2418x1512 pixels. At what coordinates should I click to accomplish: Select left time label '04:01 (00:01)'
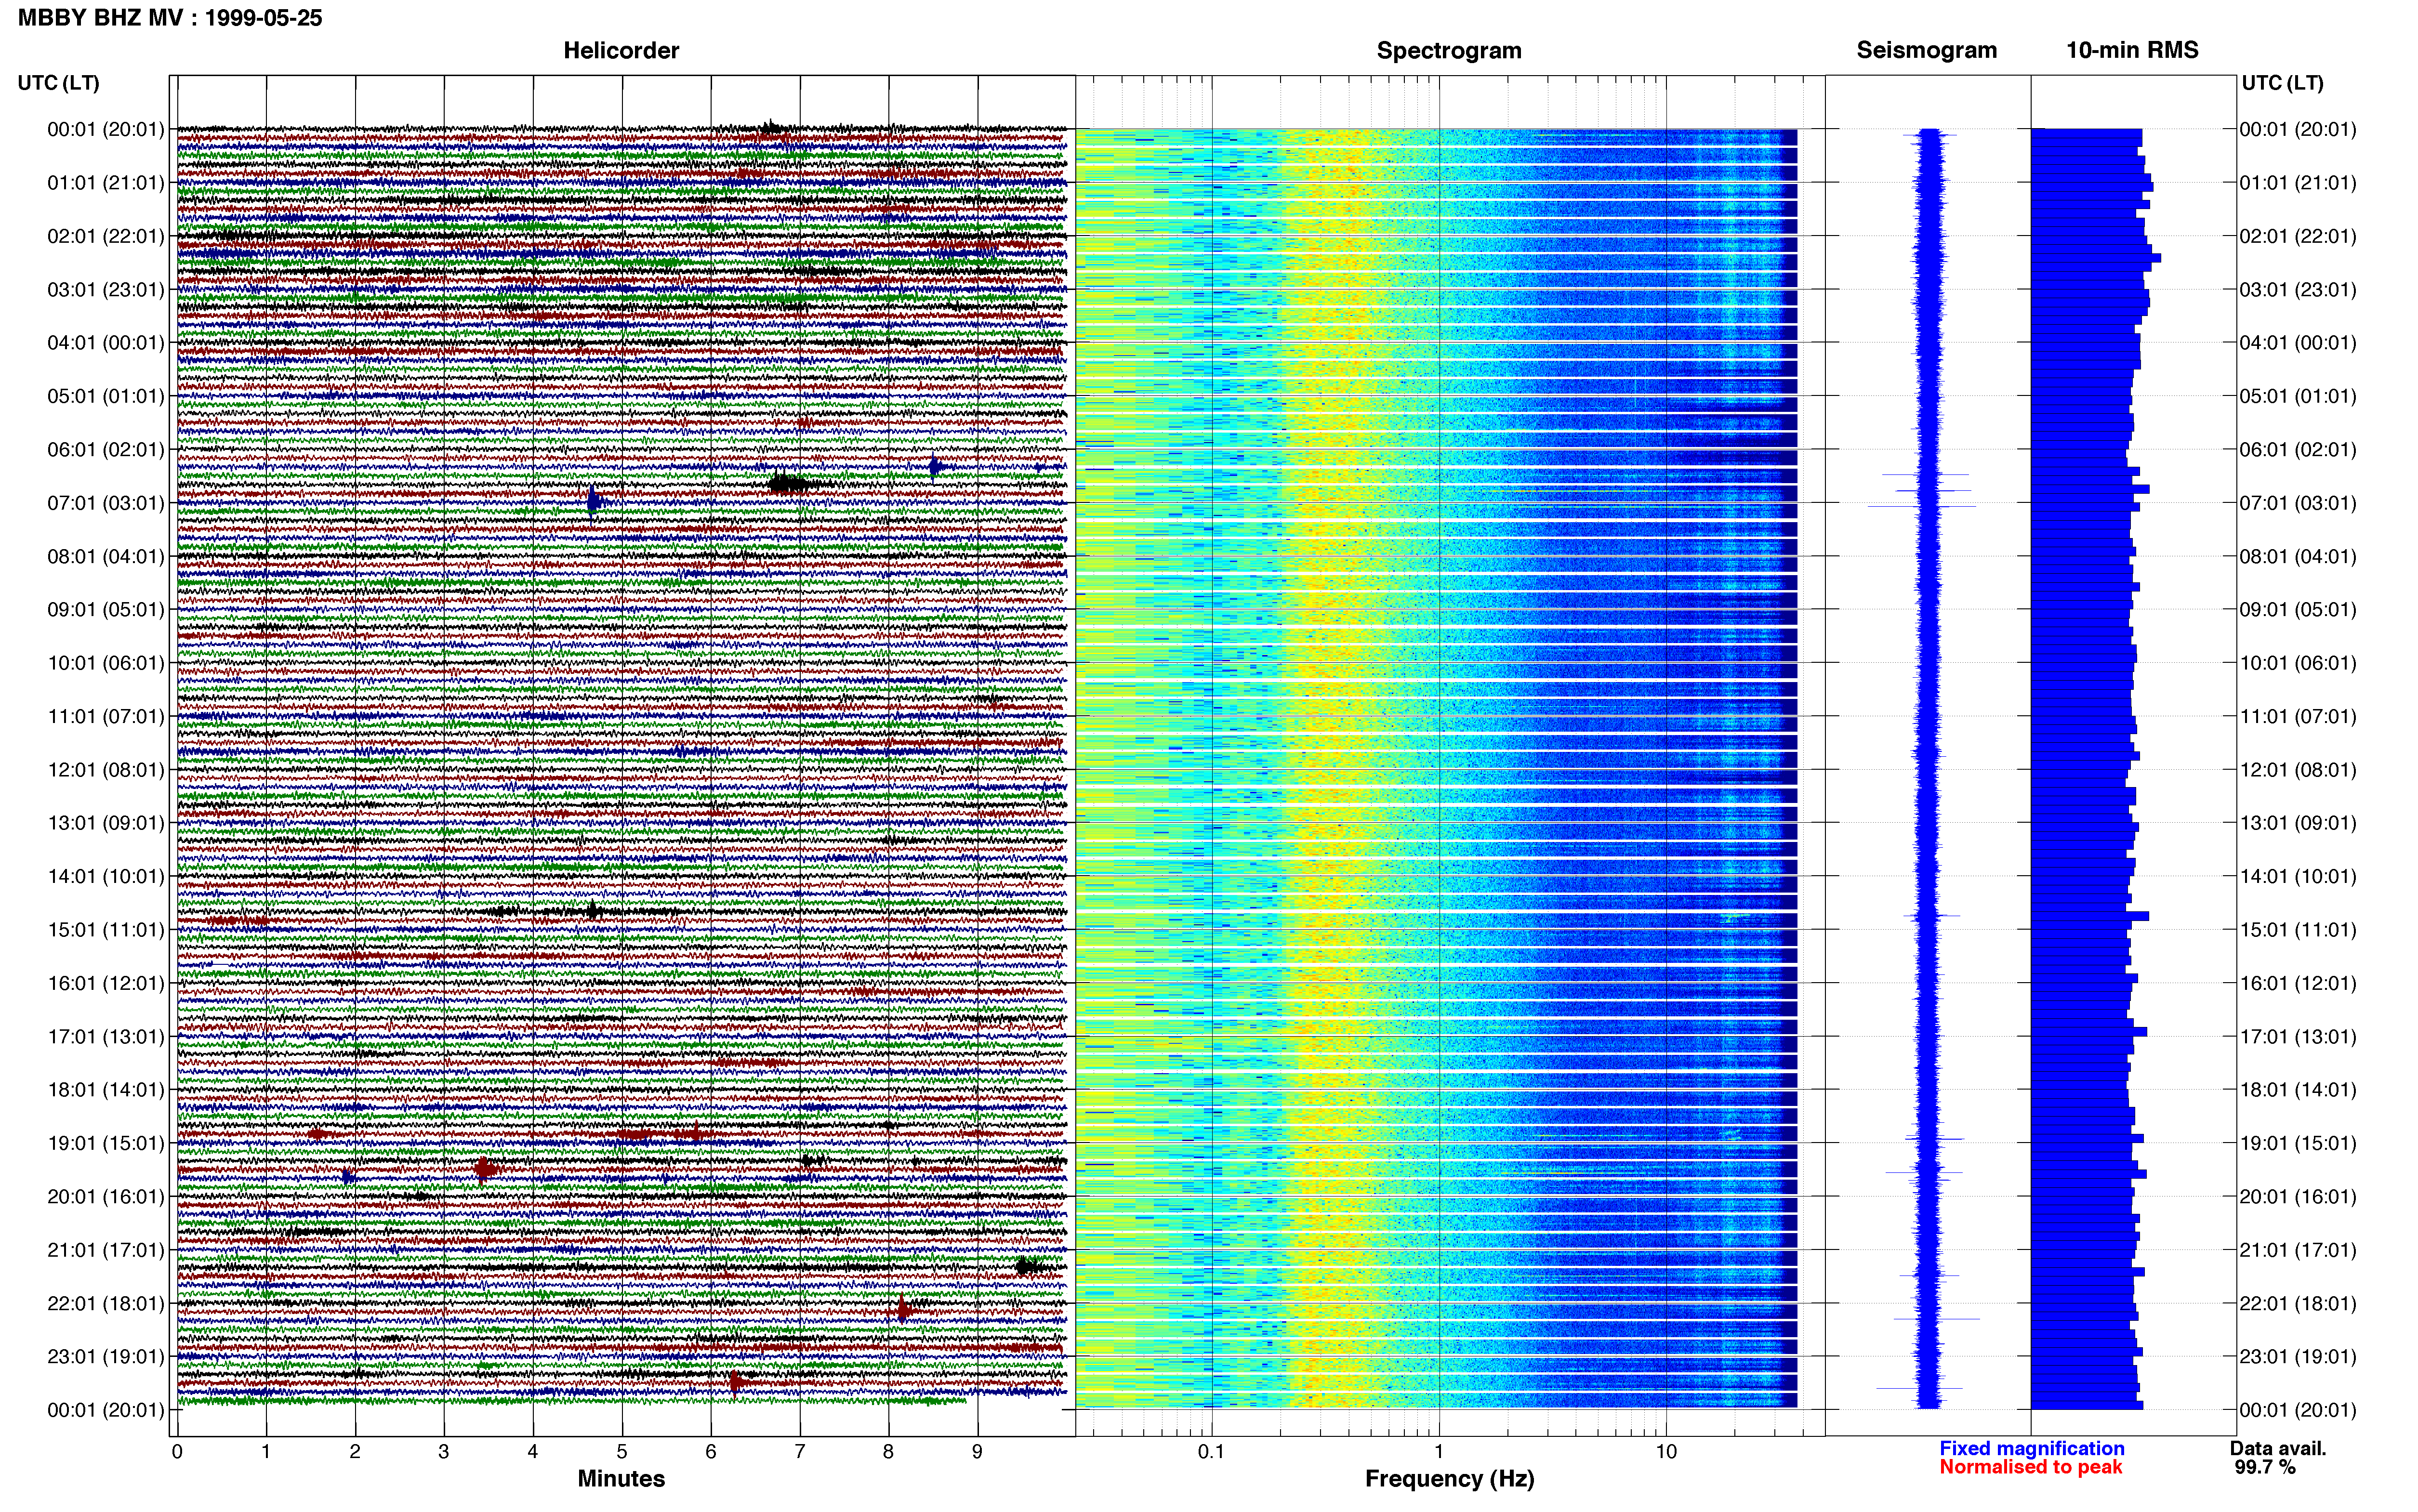tap(106, 343)
